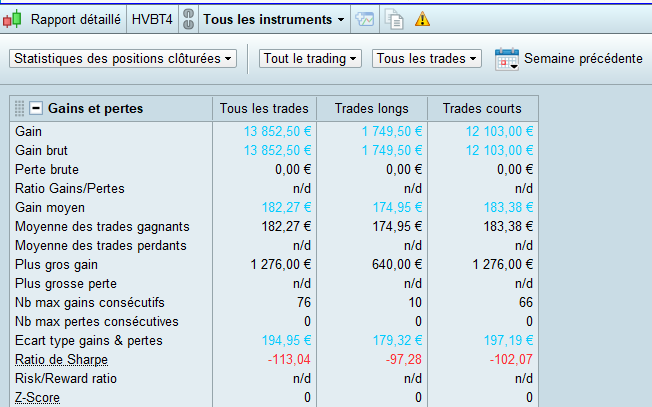Viewport: 652px width, 407px height.
Task: Click the drag handle of the Gains et pertes panel
Action: tap(19, 109)
